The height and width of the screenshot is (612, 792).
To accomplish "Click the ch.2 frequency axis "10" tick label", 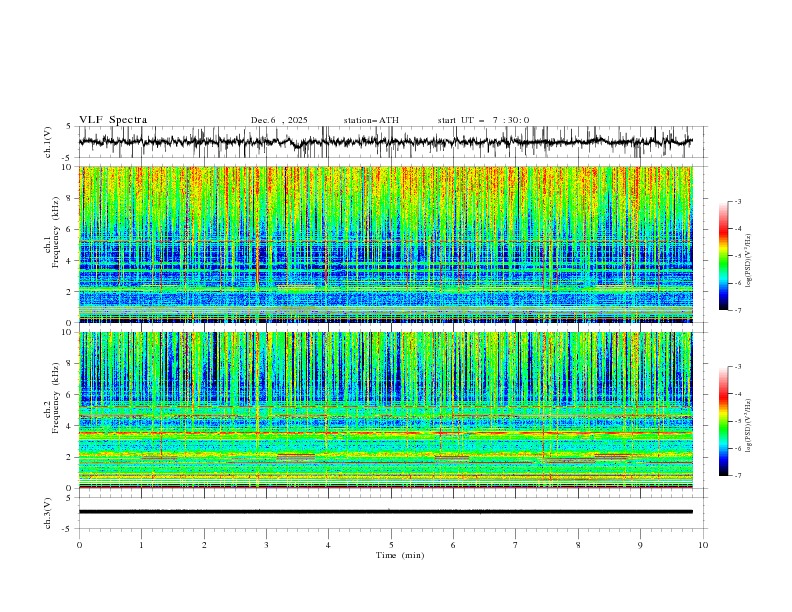I will click(68, 332).
